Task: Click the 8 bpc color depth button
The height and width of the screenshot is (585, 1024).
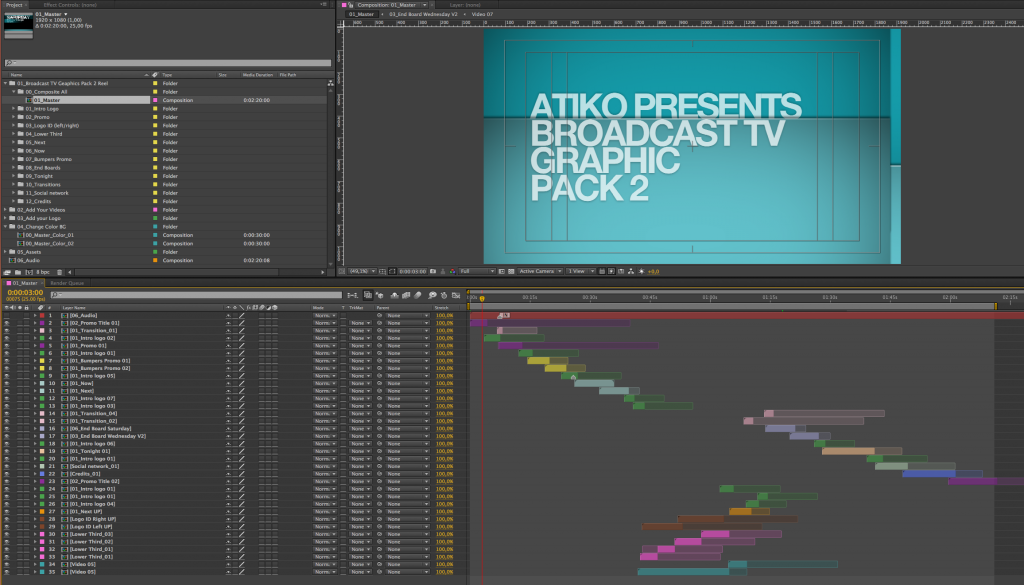Action: tap(44, 272)
